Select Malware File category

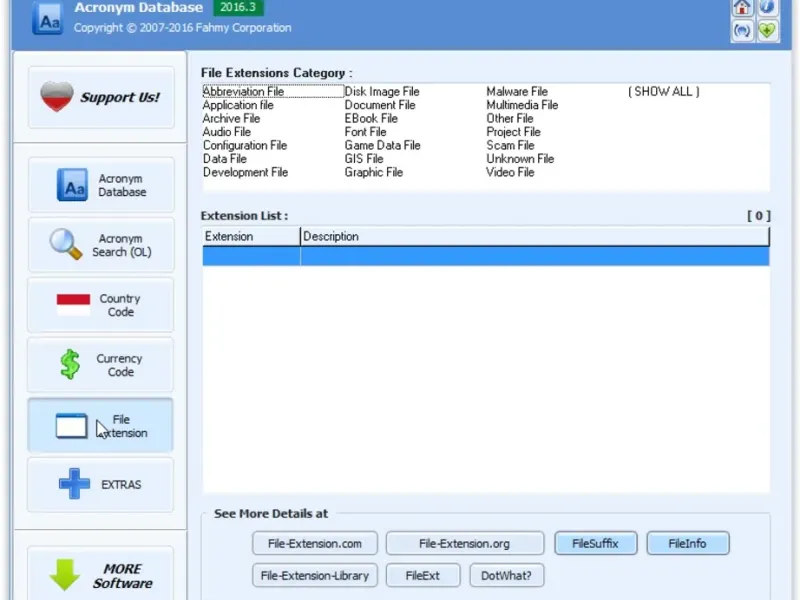(517, 91)
